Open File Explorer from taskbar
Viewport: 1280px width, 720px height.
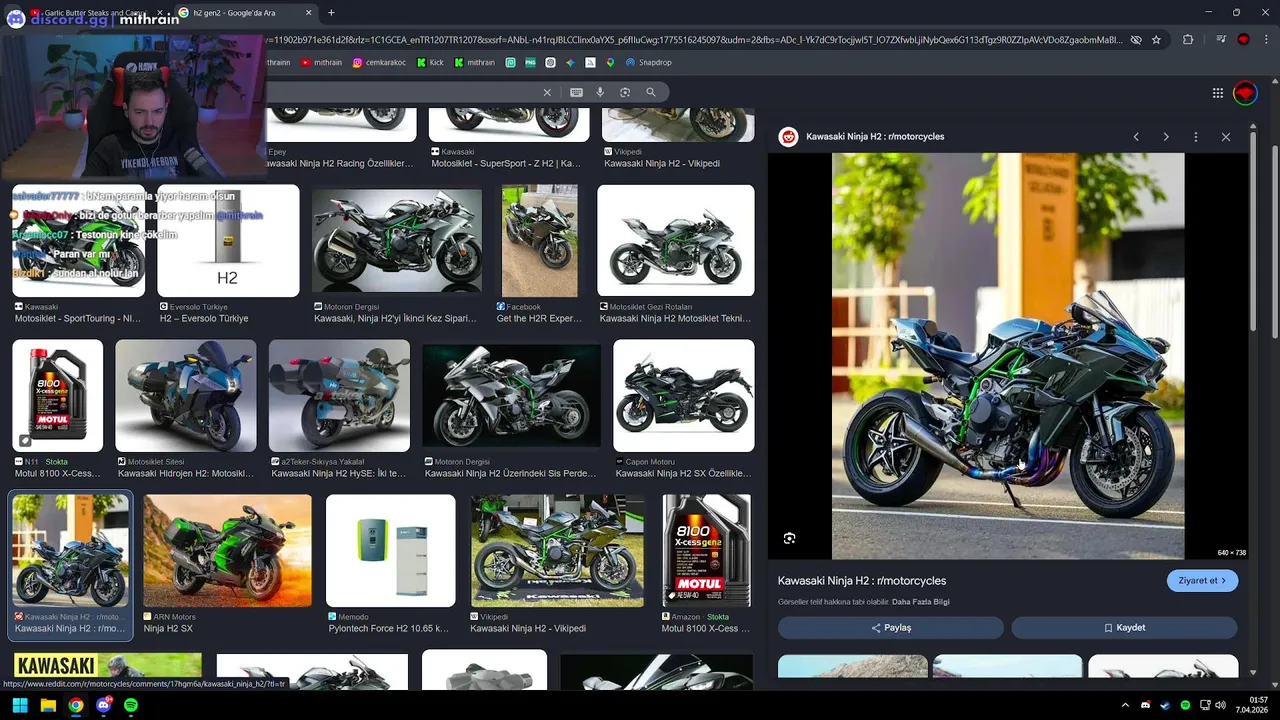[47, 705]
